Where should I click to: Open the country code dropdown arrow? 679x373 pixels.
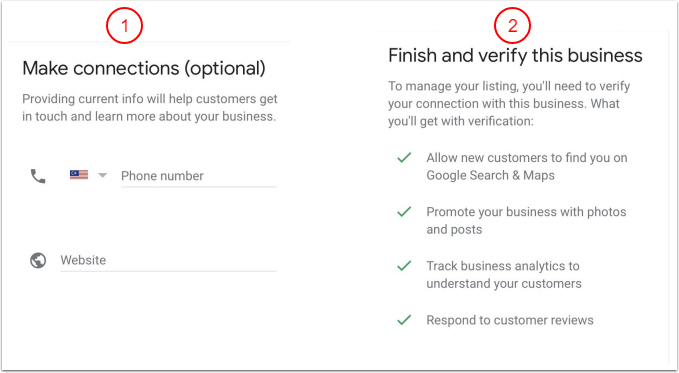click(x=103, y=175)
